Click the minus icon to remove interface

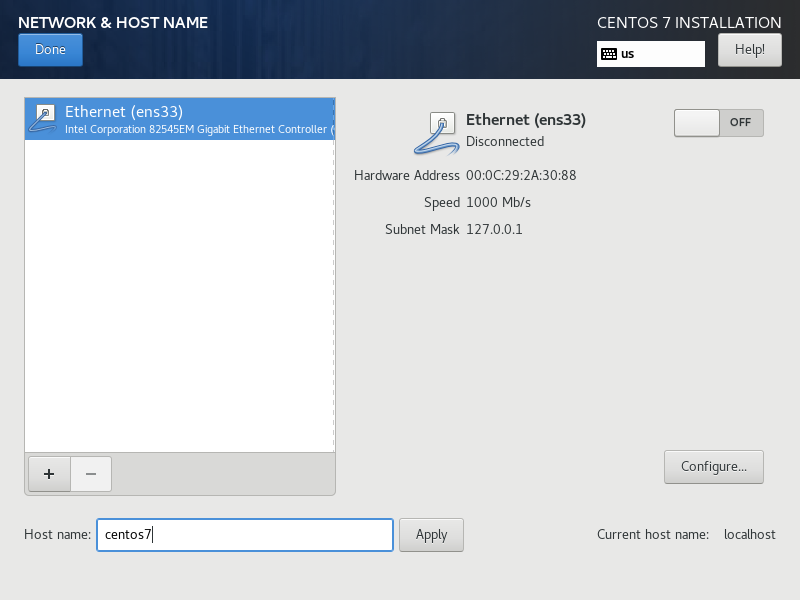point(90,474)
